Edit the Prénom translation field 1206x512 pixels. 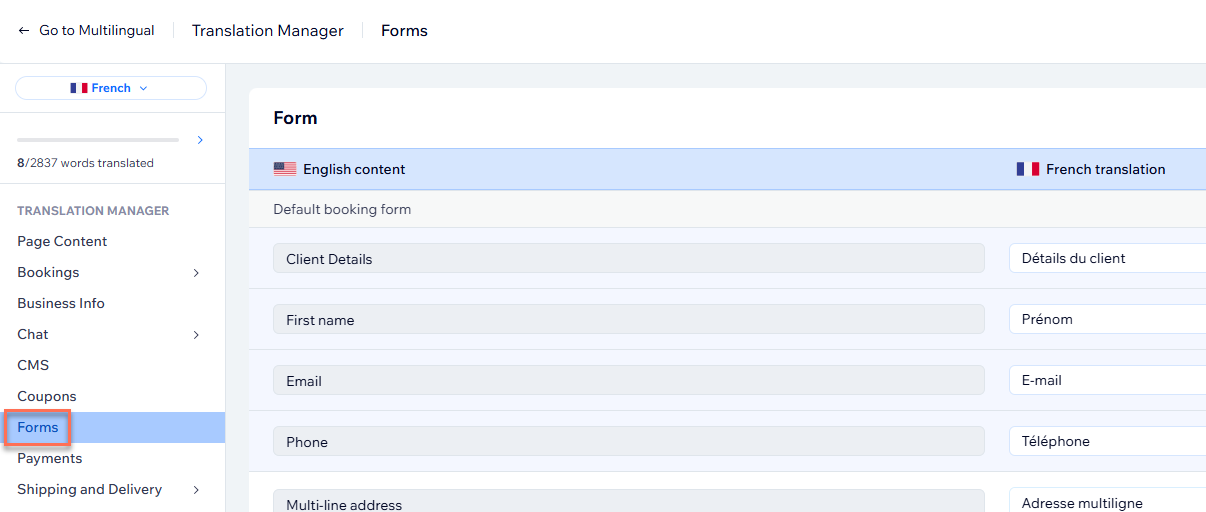(x=1108, y=319)
